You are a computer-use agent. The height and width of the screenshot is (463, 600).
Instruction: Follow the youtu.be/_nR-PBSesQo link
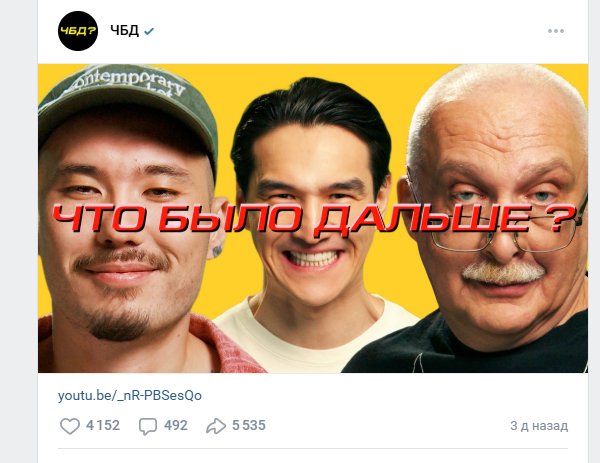pyautogui.click(x=130, y=396)
